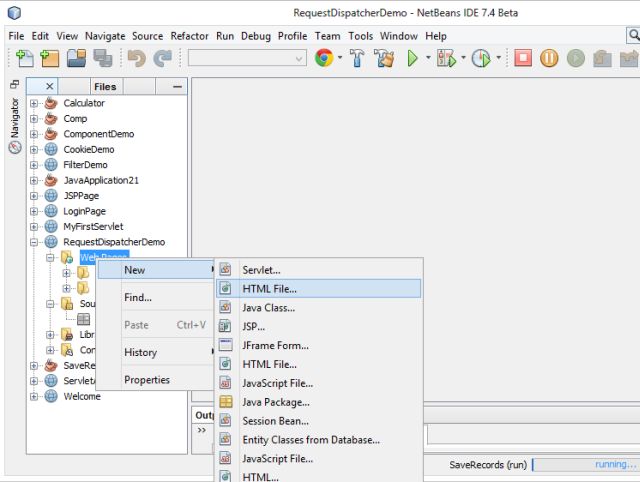The image size is (640, 482).
Task: Click the restore window group icon above Navigator
Action: coord(15,84)
